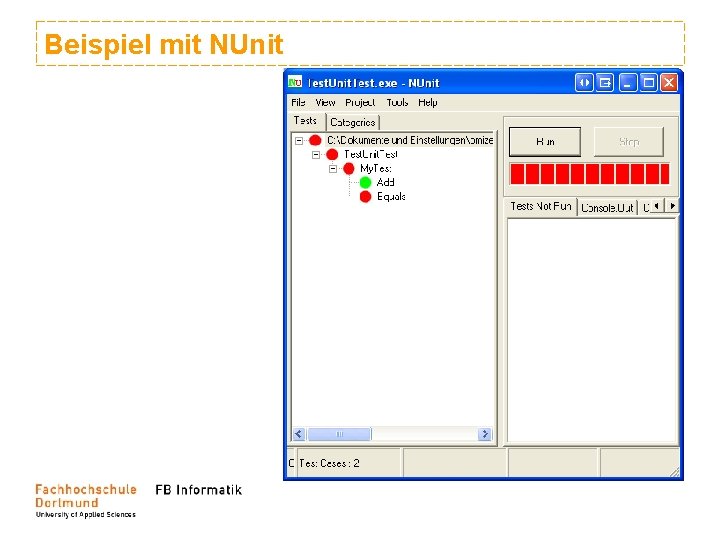The image size is (720, 540).
Task: Open the View menu
Action: click(x=325, y=102)
